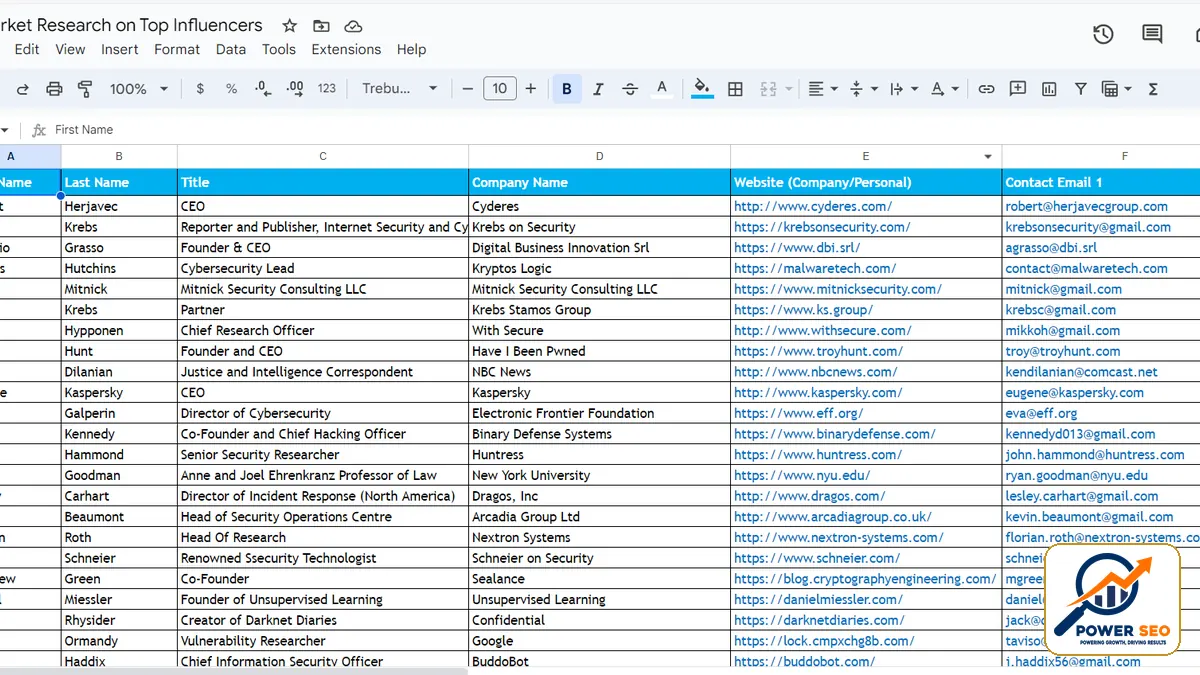Format as currency dollar sign
This screenshot has width=1200, height=675.
click(200, 89)
